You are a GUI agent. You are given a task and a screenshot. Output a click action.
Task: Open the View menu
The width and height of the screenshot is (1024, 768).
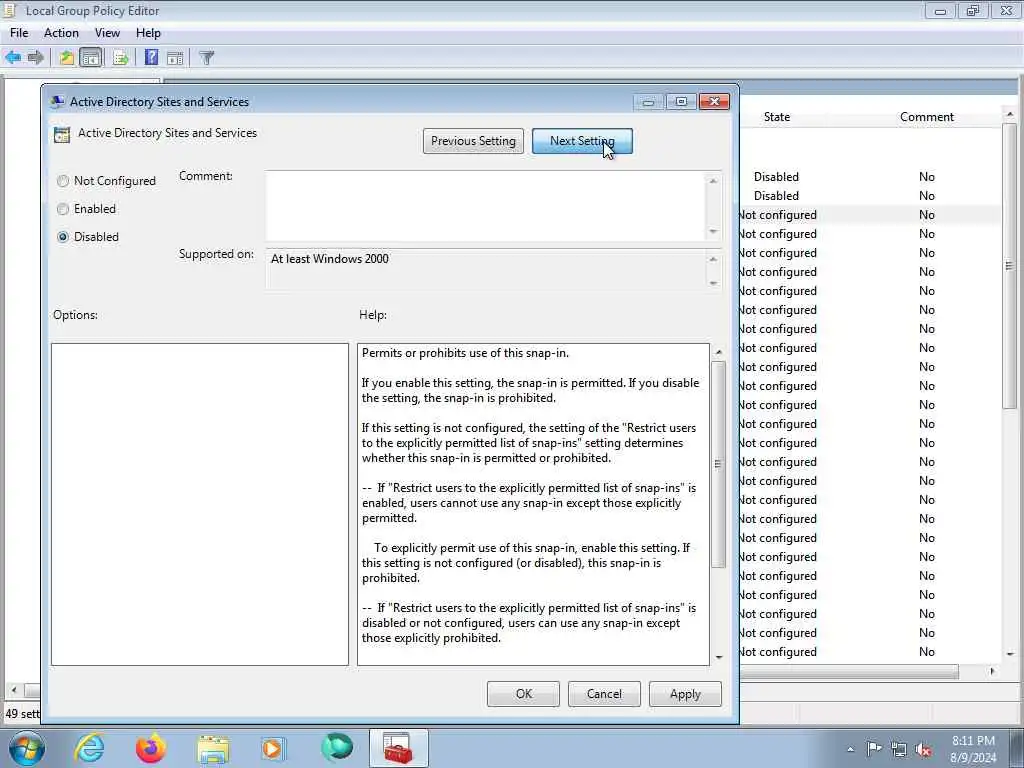[107, 33]
